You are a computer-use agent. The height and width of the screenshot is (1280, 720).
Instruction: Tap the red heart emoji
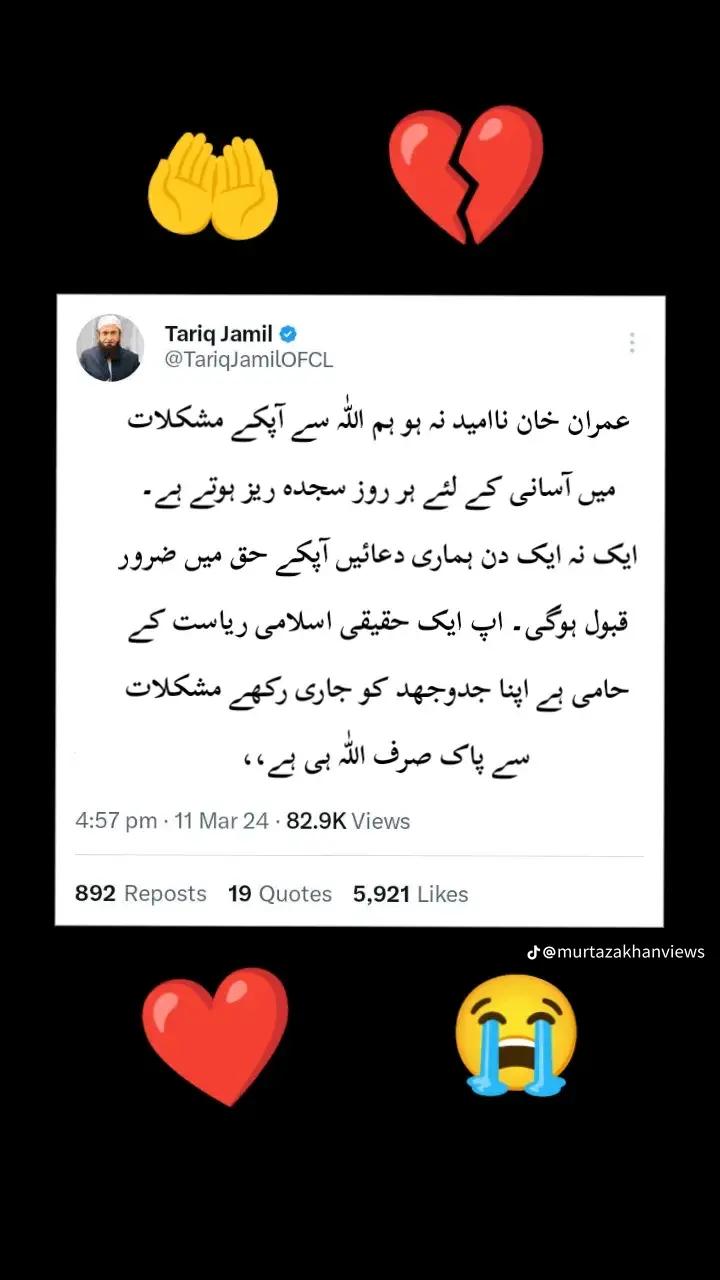coord(215,1036)
